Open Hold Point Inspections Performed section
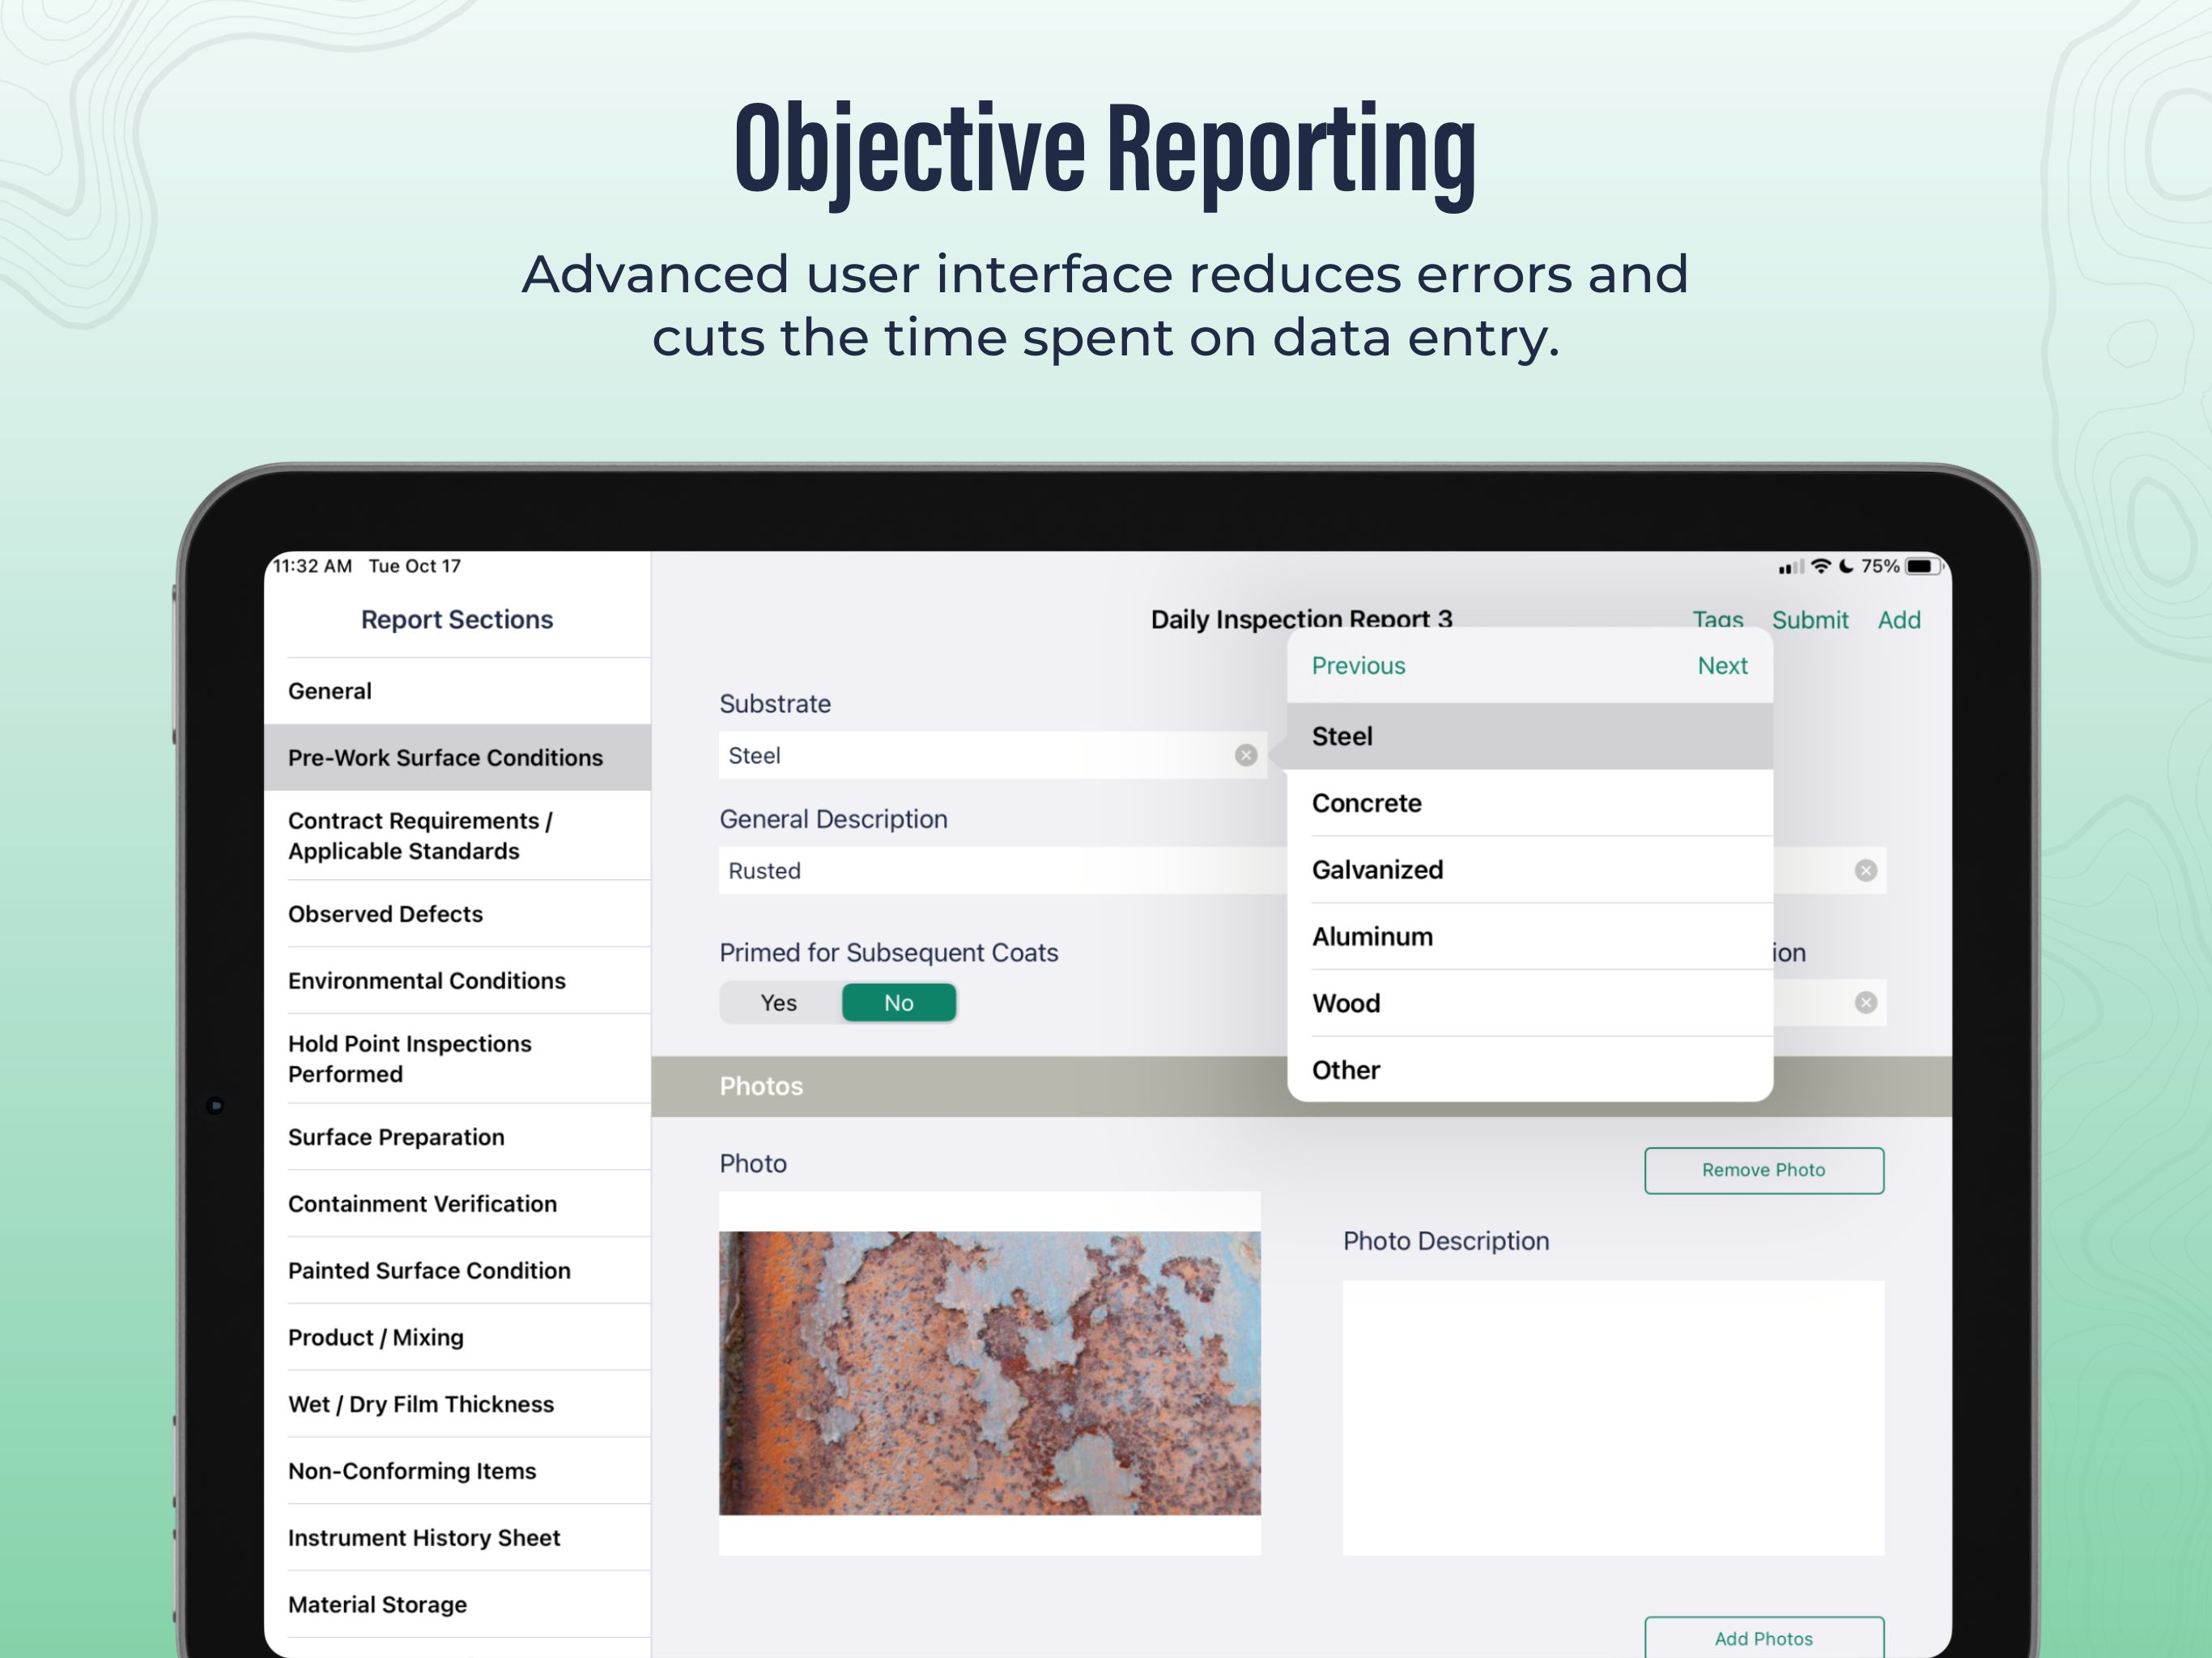This screenshot has height=1658, width=2212. [x=457, y=1059]
